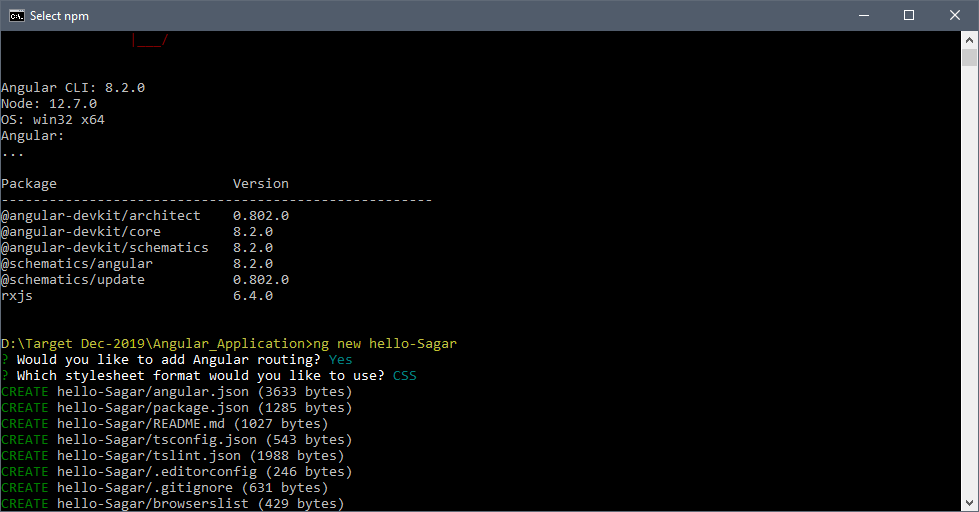Image resolution: width=979 pixels, height=512 pixels.
Task: Click the 'Yes' routing answer
Action: point(340,360)
